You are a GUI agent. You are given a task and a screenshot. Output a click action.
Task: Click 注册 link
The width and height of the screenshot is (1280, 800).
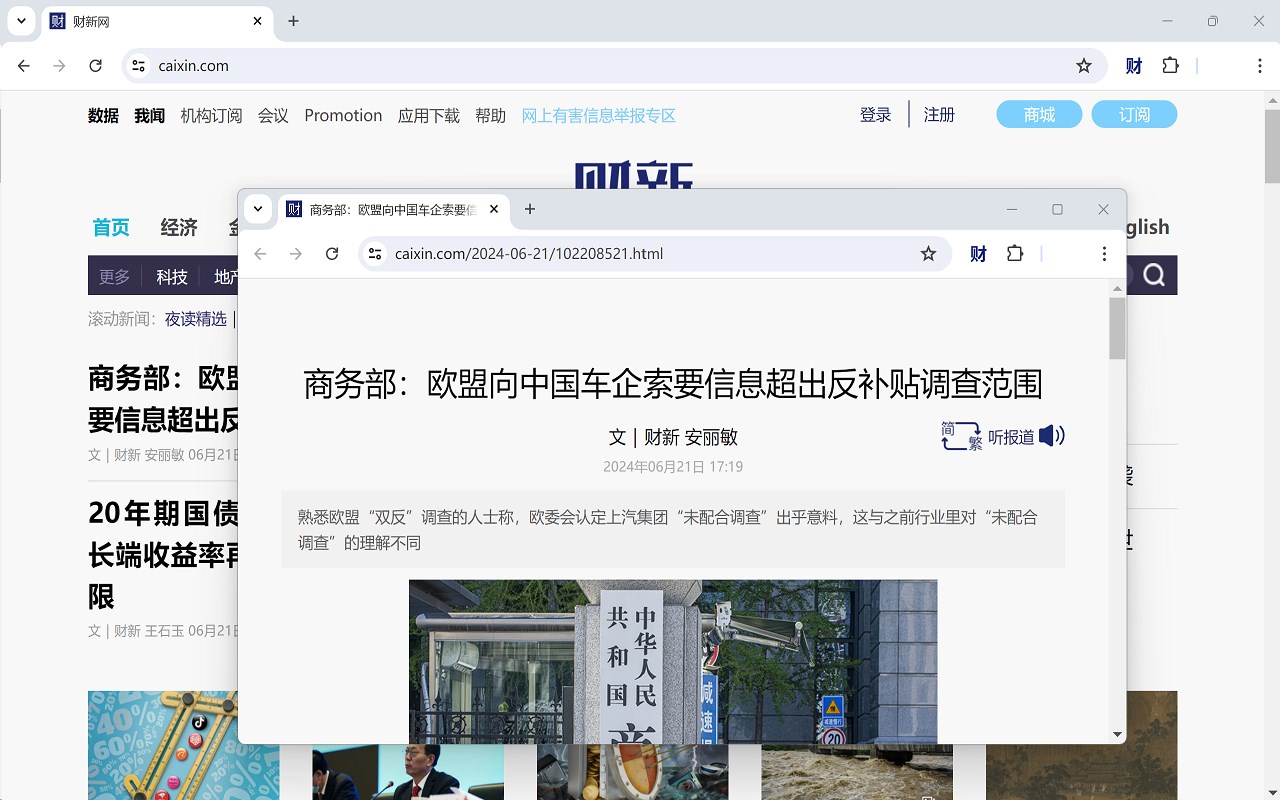pos(939,115)
